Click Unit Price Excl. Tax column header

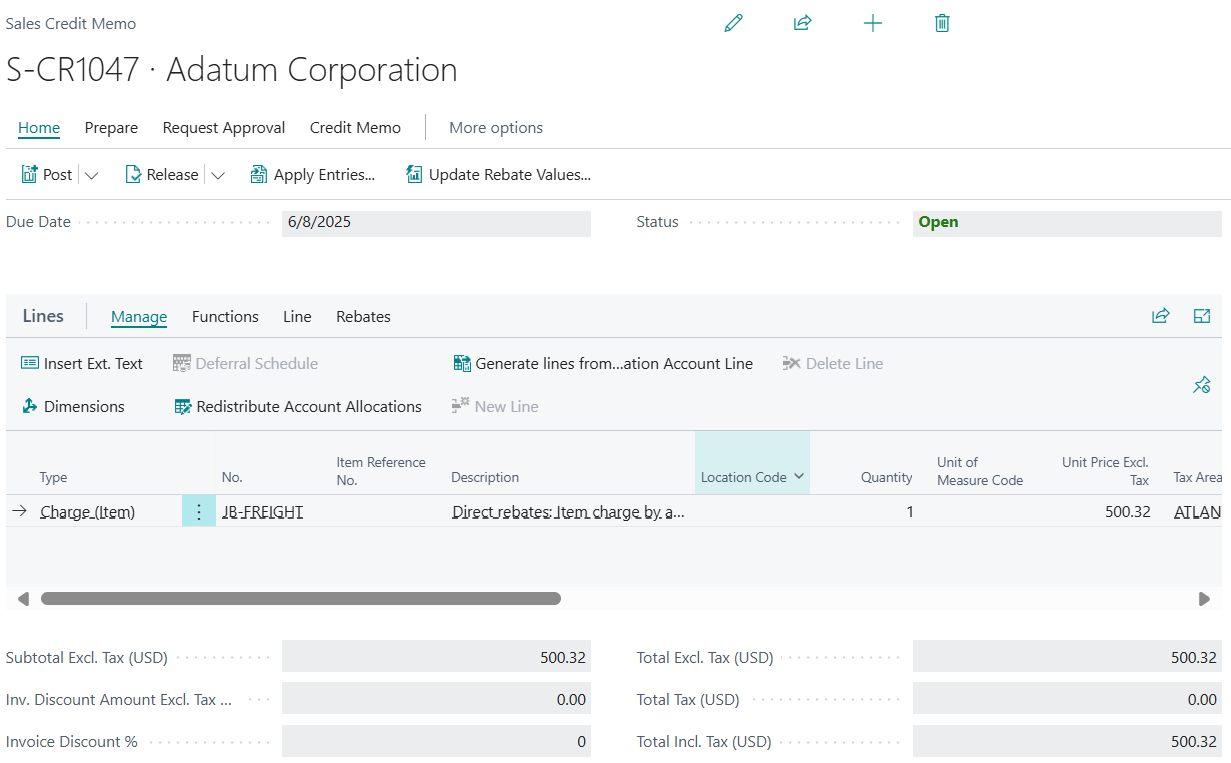(1105, 471)
